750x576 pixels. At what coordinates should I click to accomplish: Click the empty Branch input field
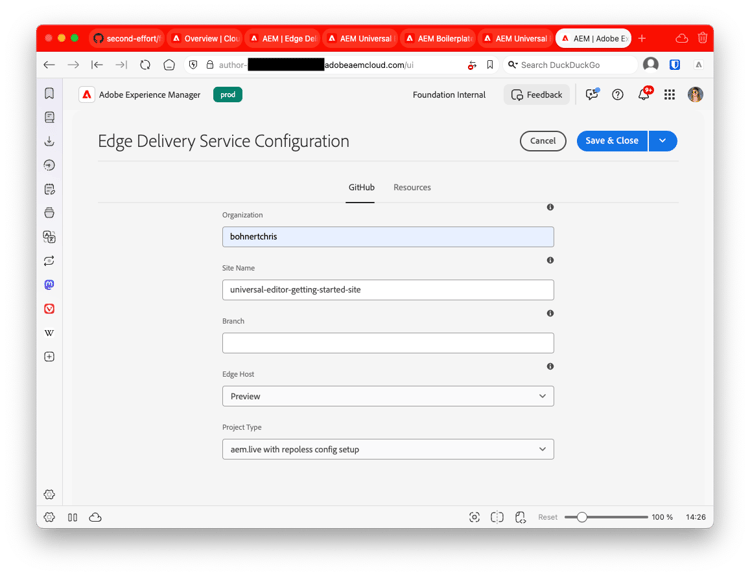(x=388, y=343)
